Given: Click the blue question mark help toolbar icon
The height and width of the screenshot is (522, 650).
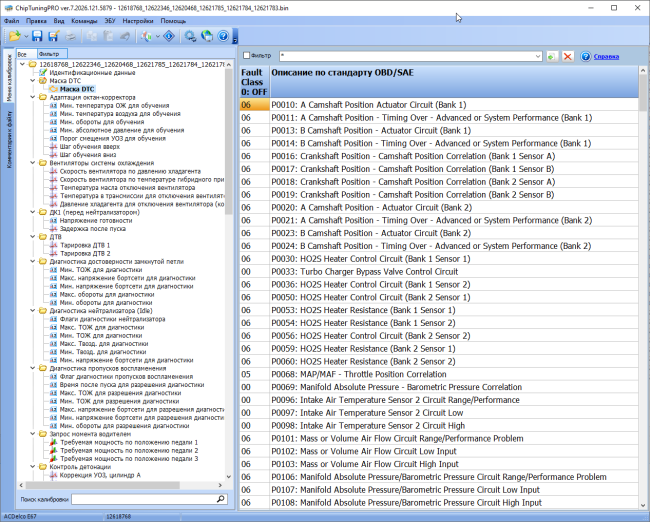Looking at the screenshot, I should click(223, 36).
